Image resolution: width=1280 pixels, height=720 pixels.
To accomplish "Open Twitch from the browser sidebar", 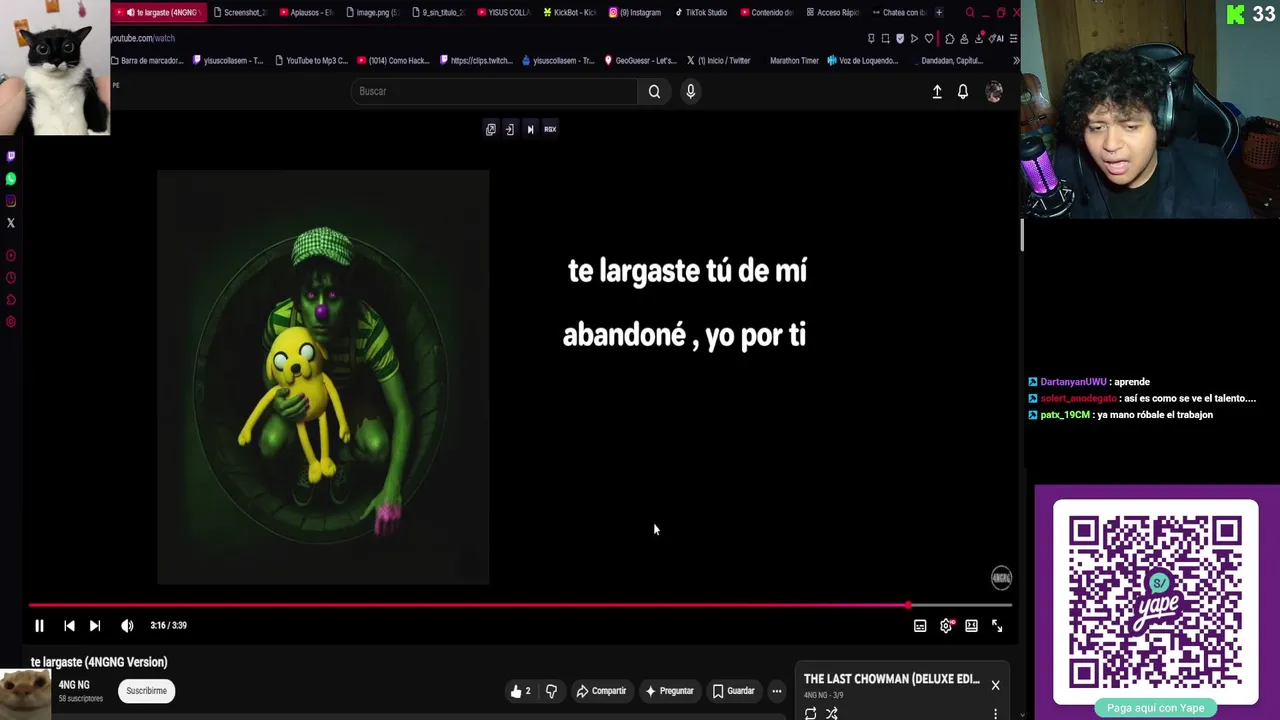I will pyautogui.click(x=11, y=156).
